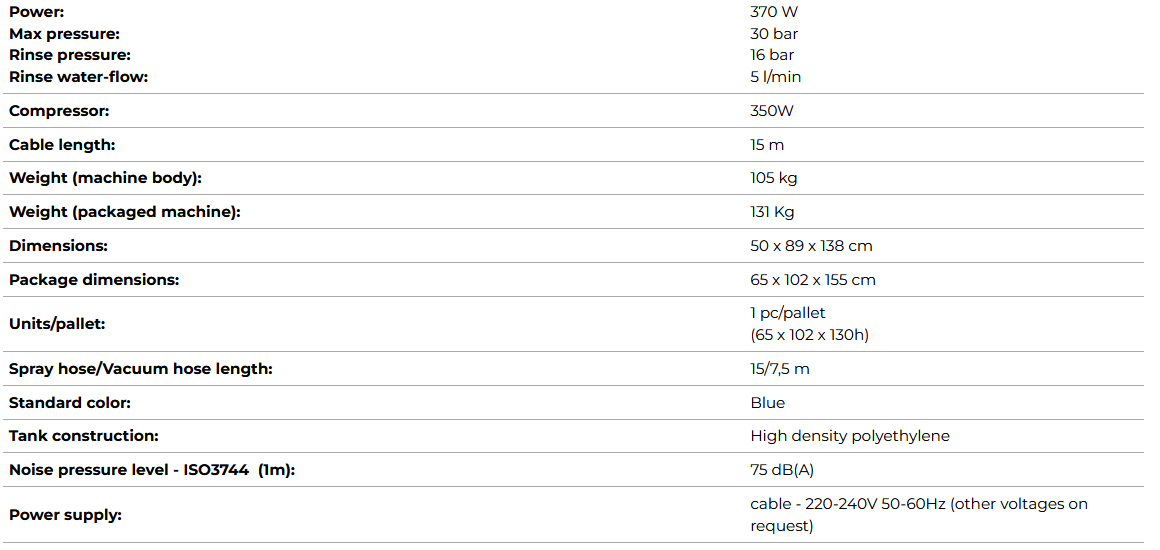
Task: Click the "Power:" specification label
Action: [x=36, y=12]
